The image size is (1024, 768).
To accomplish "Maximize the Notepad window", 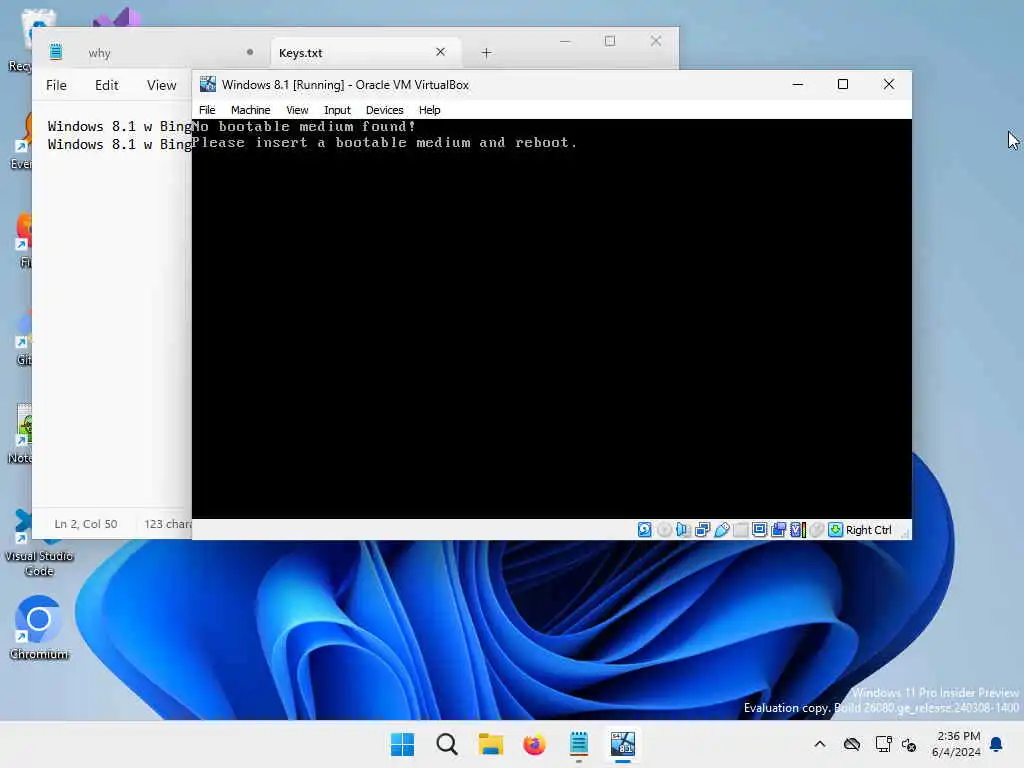I will pyautogui.click(x=610, y=41).
